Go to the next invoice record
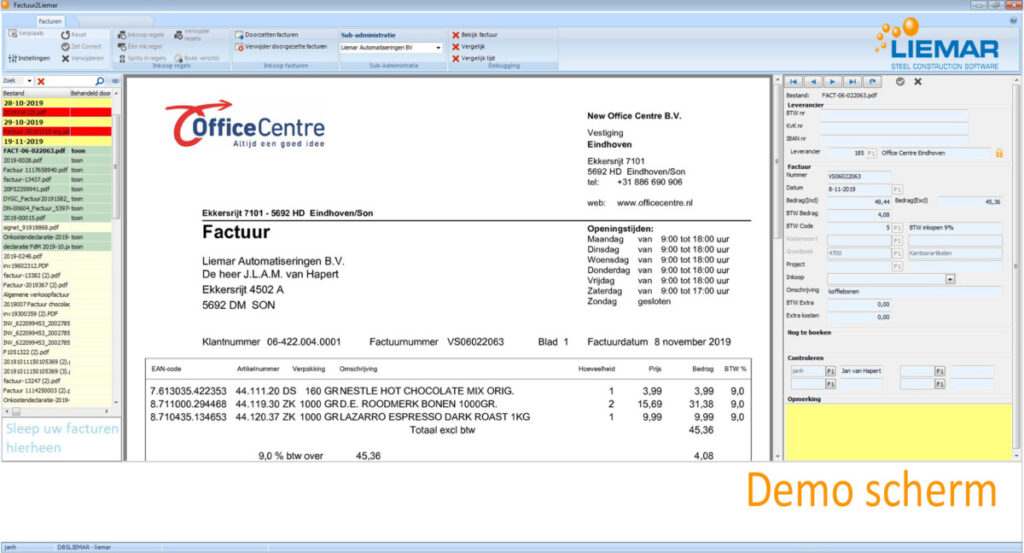Viewport: 1024px width, 553px height. (833, 82)
